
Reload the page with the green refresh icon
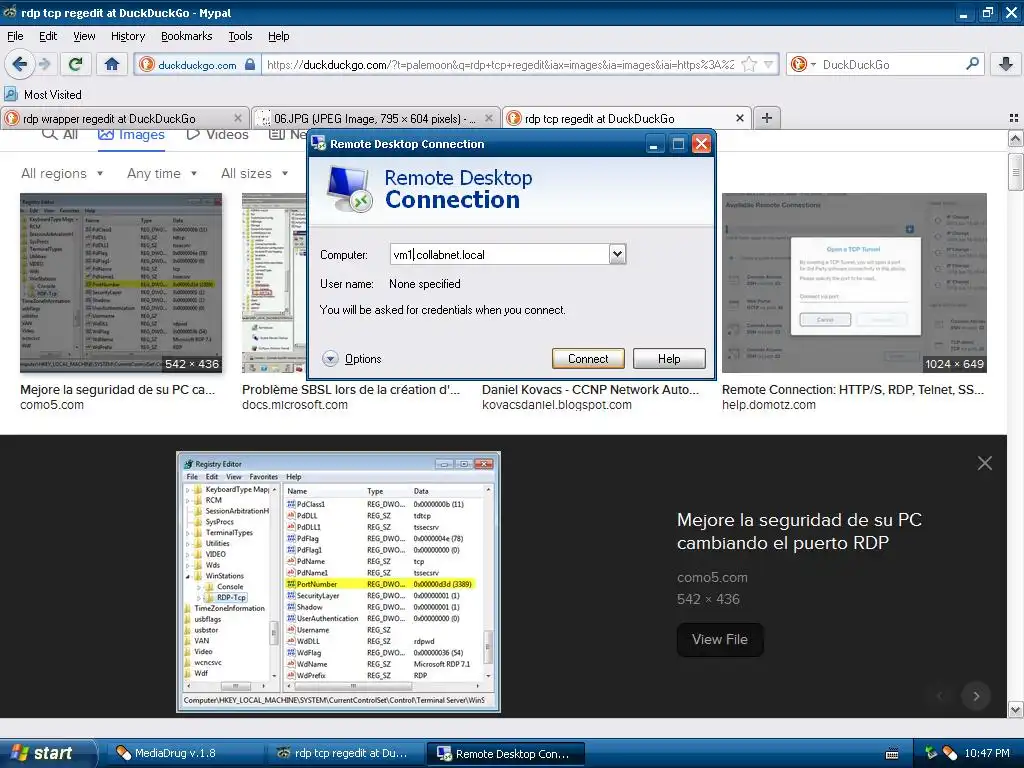coord(76,64)
